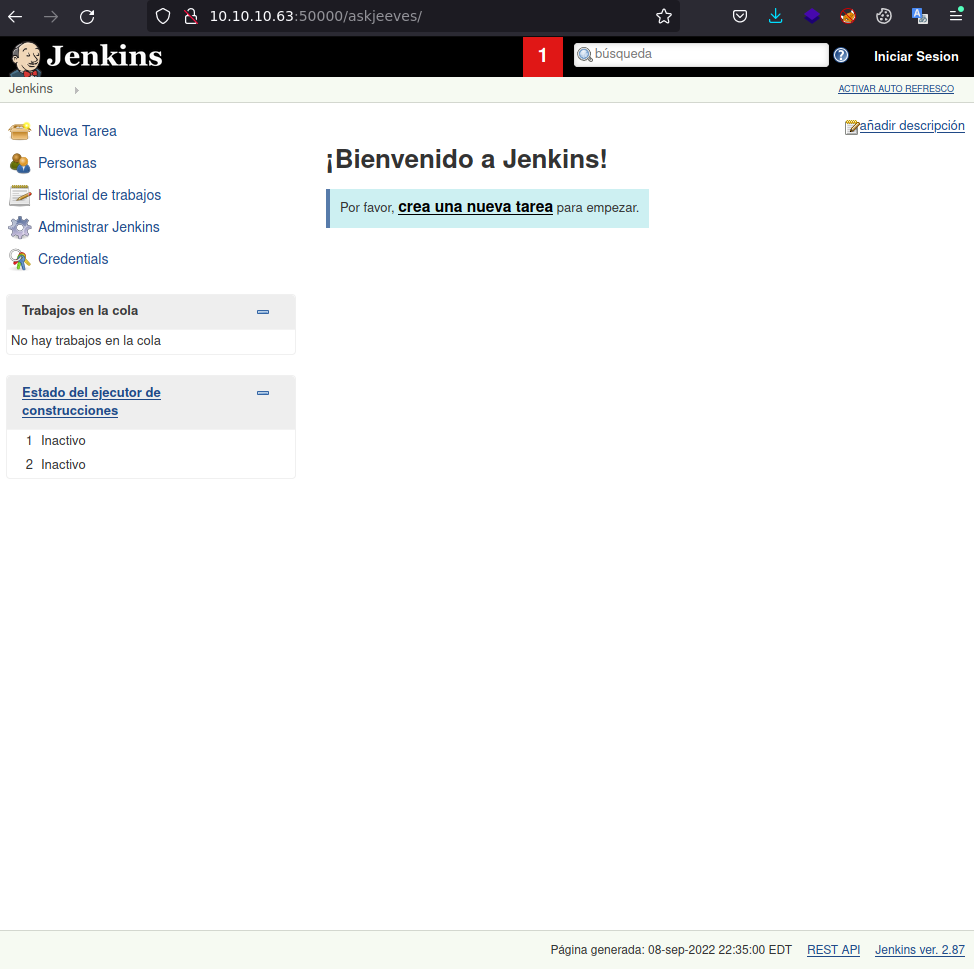Viewport: 974px width, 969px height.
Task: Open Administrar Jenkins from sidebar
Action: [99, 227]
